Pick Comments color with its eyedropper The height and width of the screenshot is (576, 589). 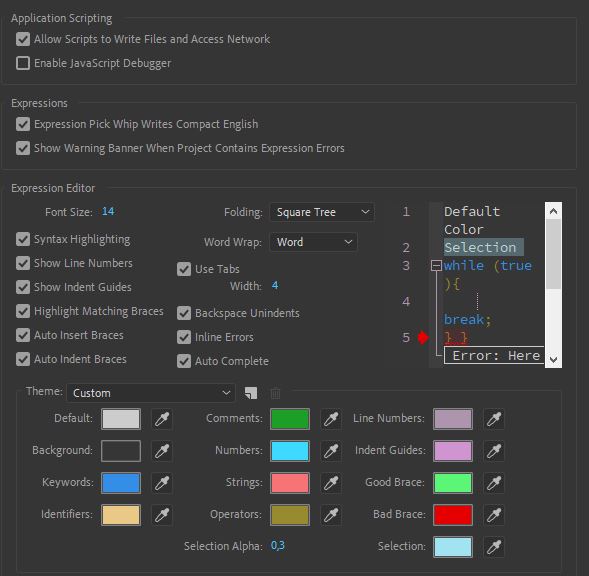click(331, 419)
